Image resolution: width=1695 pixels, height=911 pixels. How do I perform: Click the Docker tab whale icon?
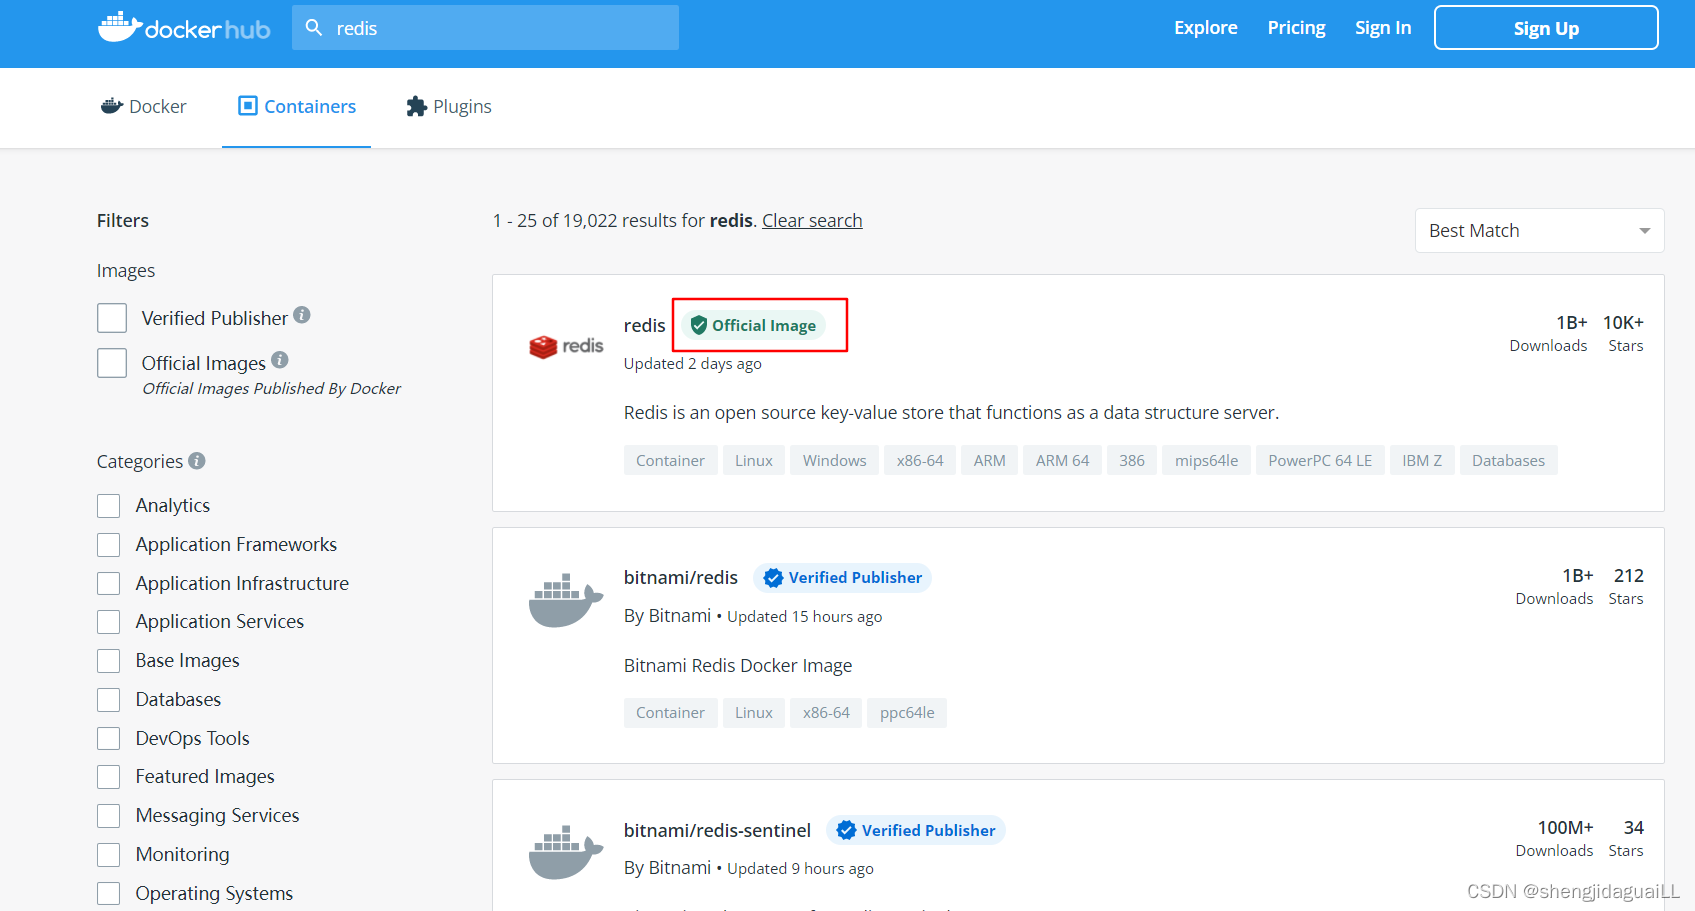(112, 106)
